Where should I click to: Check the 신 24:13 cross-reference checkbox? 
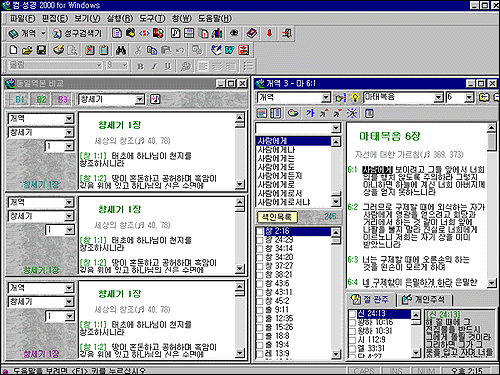(x=352, y=314)
